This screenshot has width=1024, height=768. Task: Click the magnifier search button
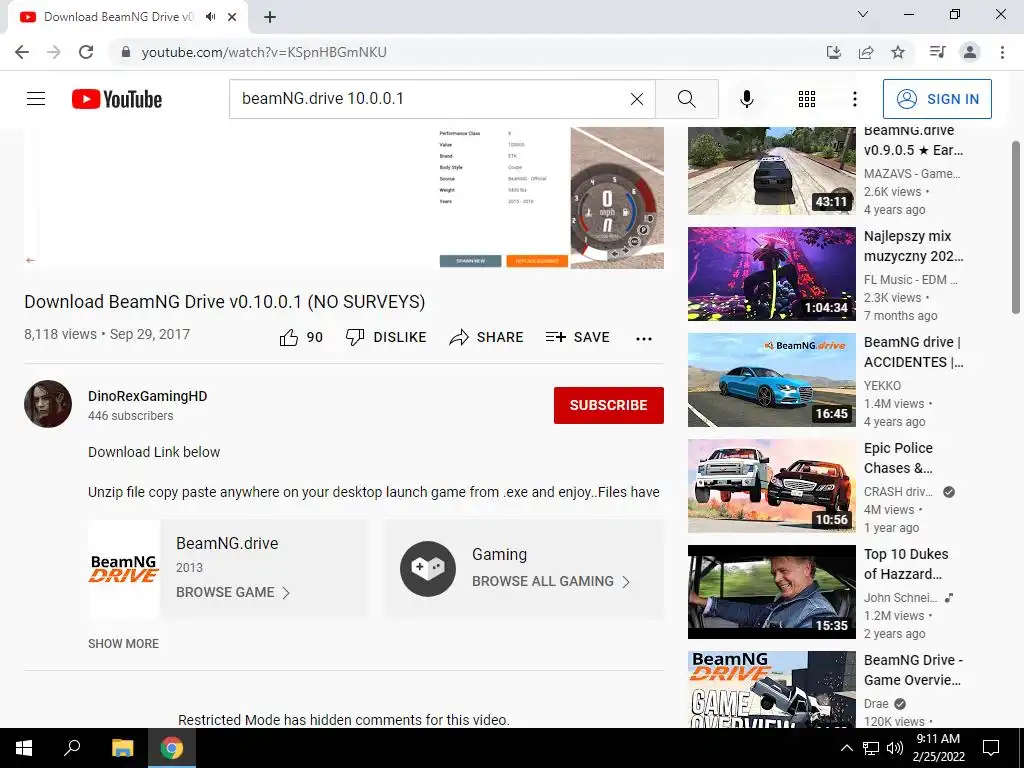tap(686, 99)
